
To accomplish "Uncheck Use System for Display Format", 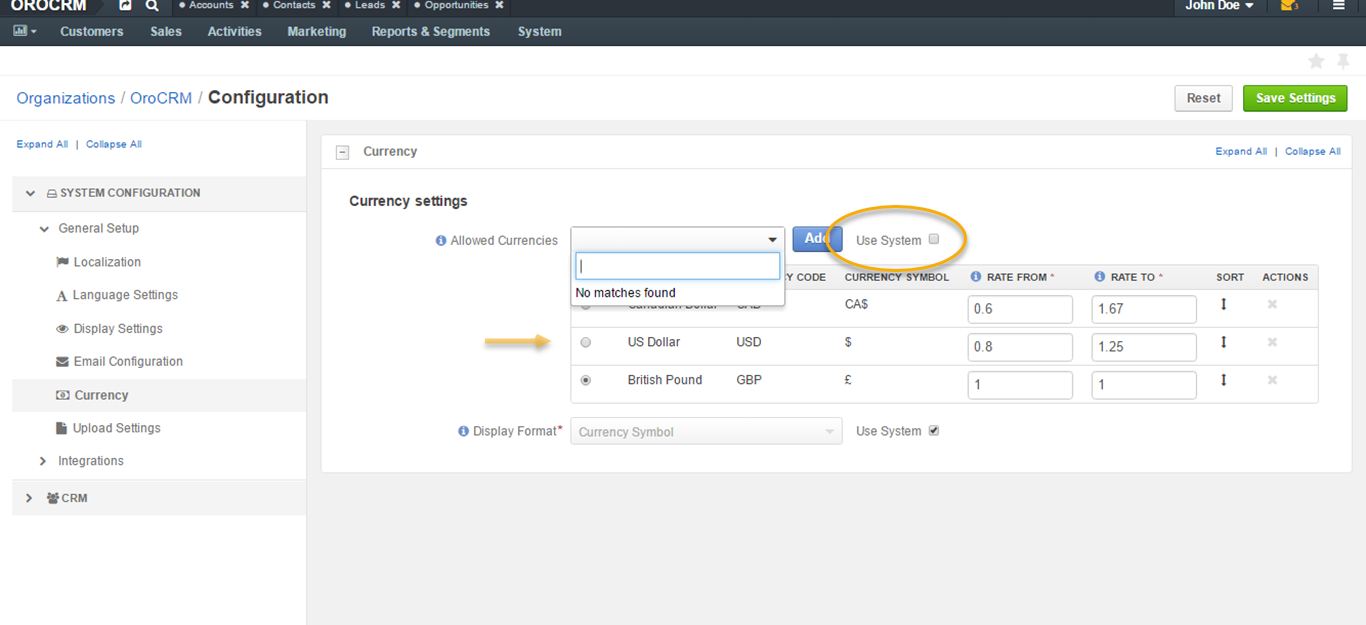I will click(x=934, y=431).
